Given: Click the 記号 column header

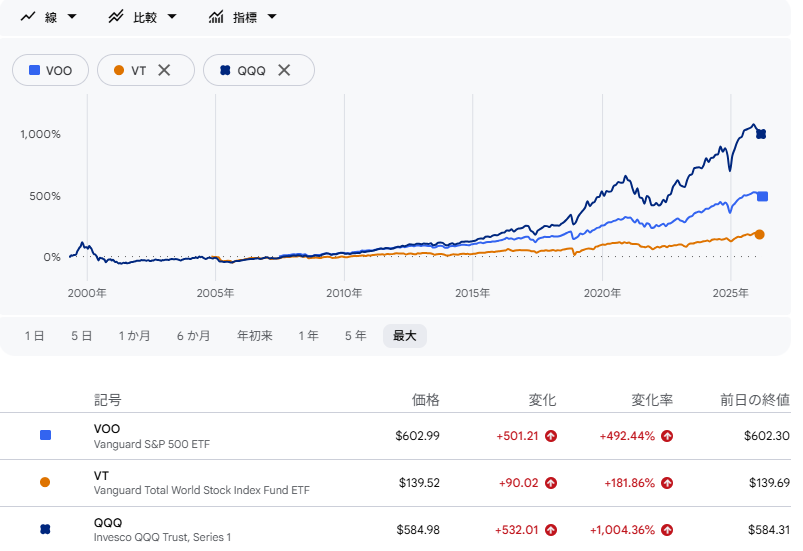Looking at the screenshot, I should click(108, 400).
